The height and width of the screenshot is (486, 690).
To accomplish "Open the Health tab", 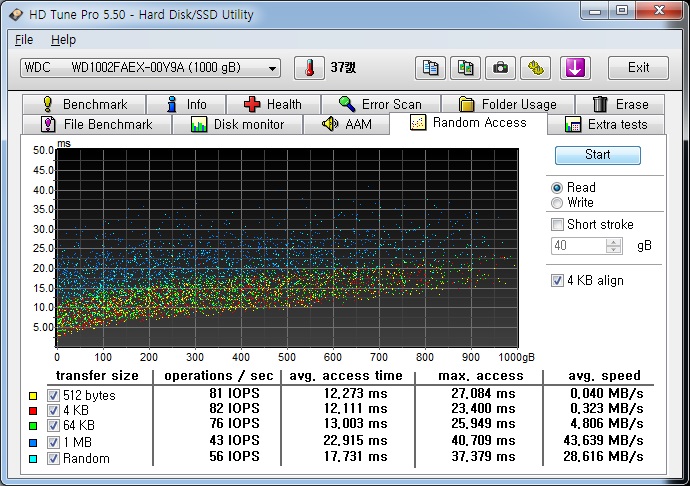I will coord(273,104).
